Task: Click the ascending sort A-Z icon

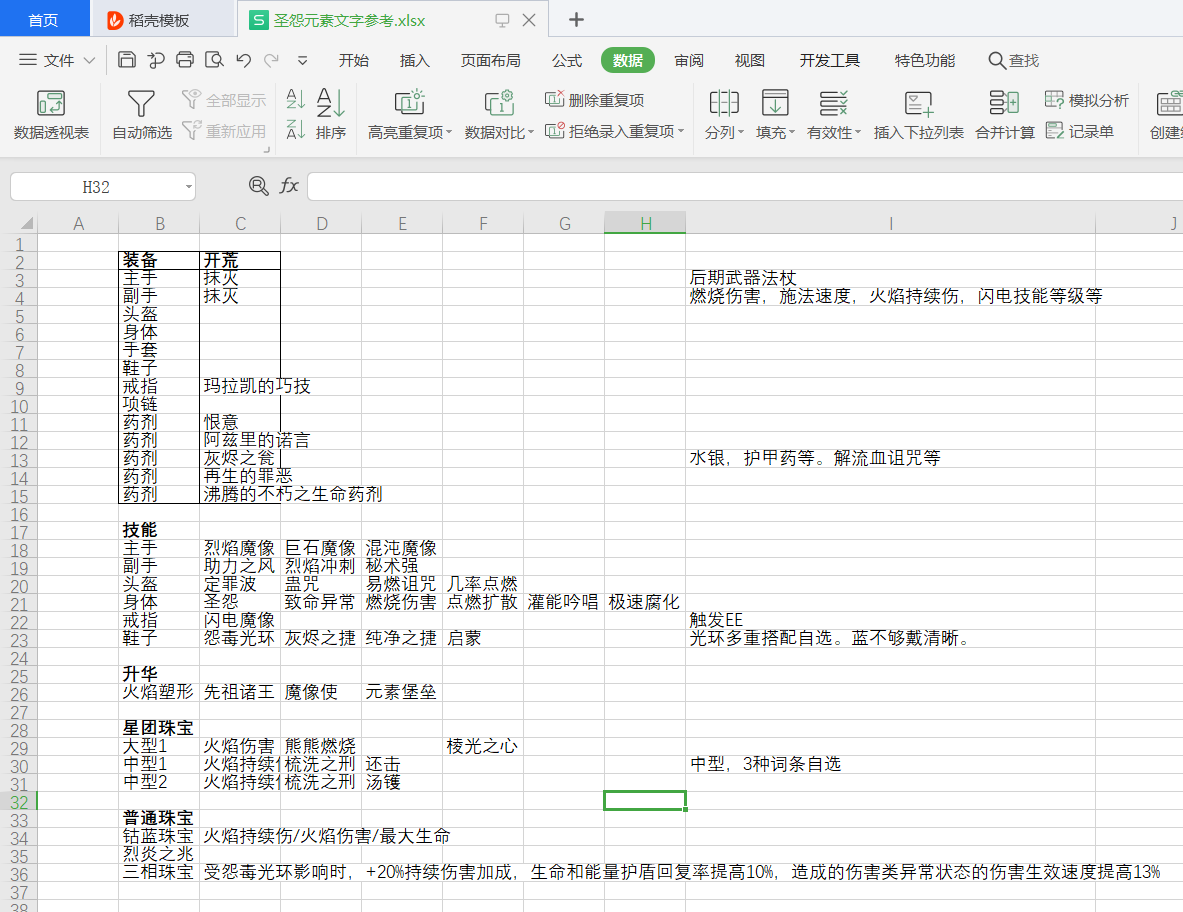Action: tap(296, 99)
